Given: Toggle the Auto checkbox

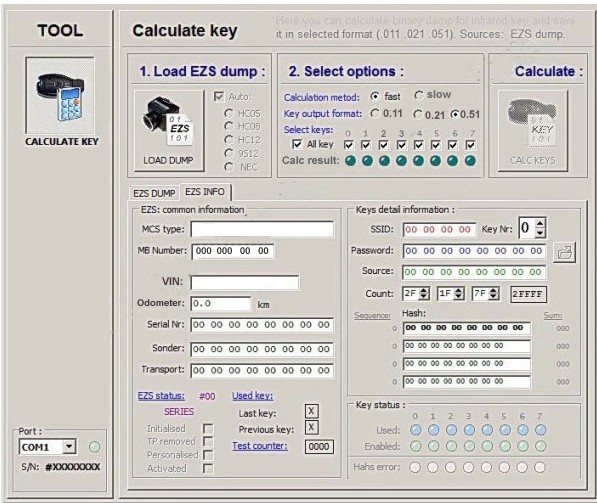Looking at the screenshot, I should tap(219, 97).
